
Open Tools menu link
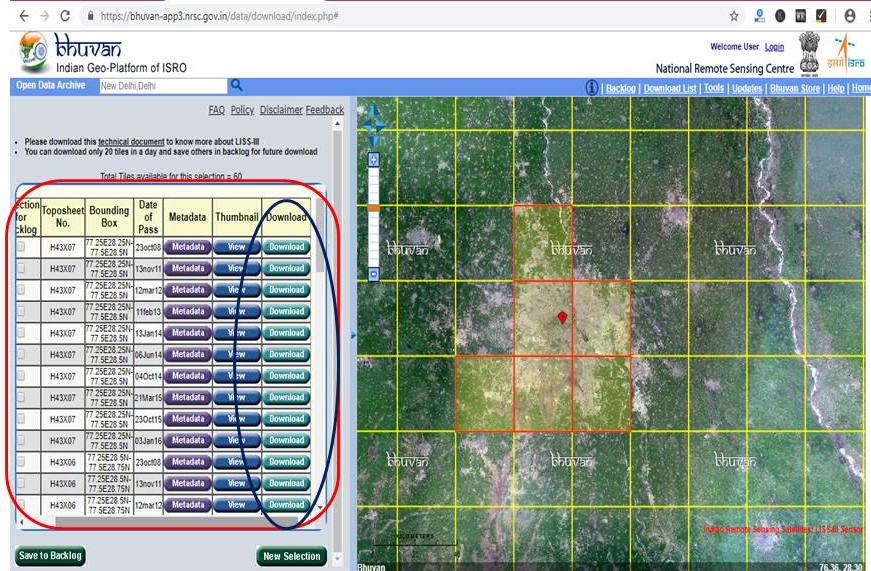tap(714, 88)
